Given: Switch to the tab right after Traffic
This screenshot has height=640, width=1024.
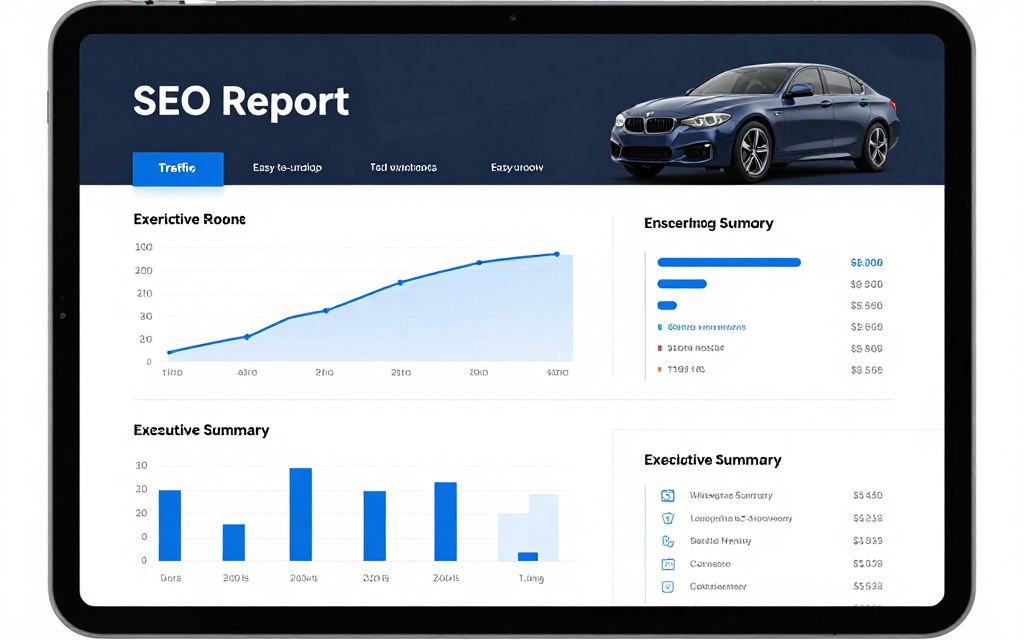Looking at the screenshot, I should (x=287, y=168).
